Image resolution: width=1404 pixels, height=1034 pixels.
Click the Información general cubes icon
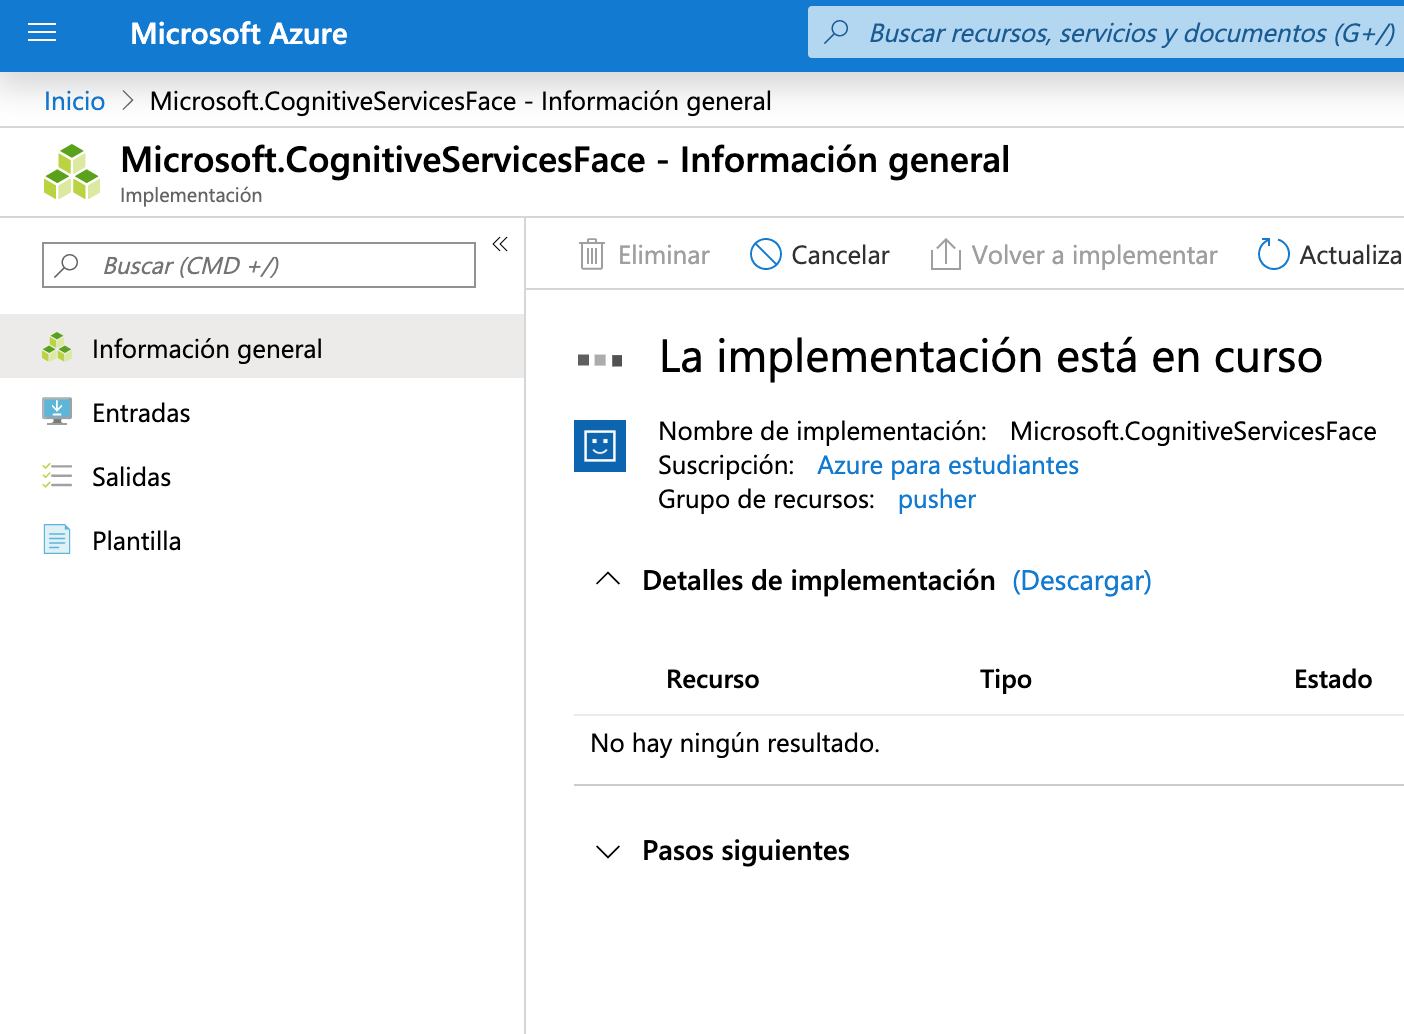[57, 347]
